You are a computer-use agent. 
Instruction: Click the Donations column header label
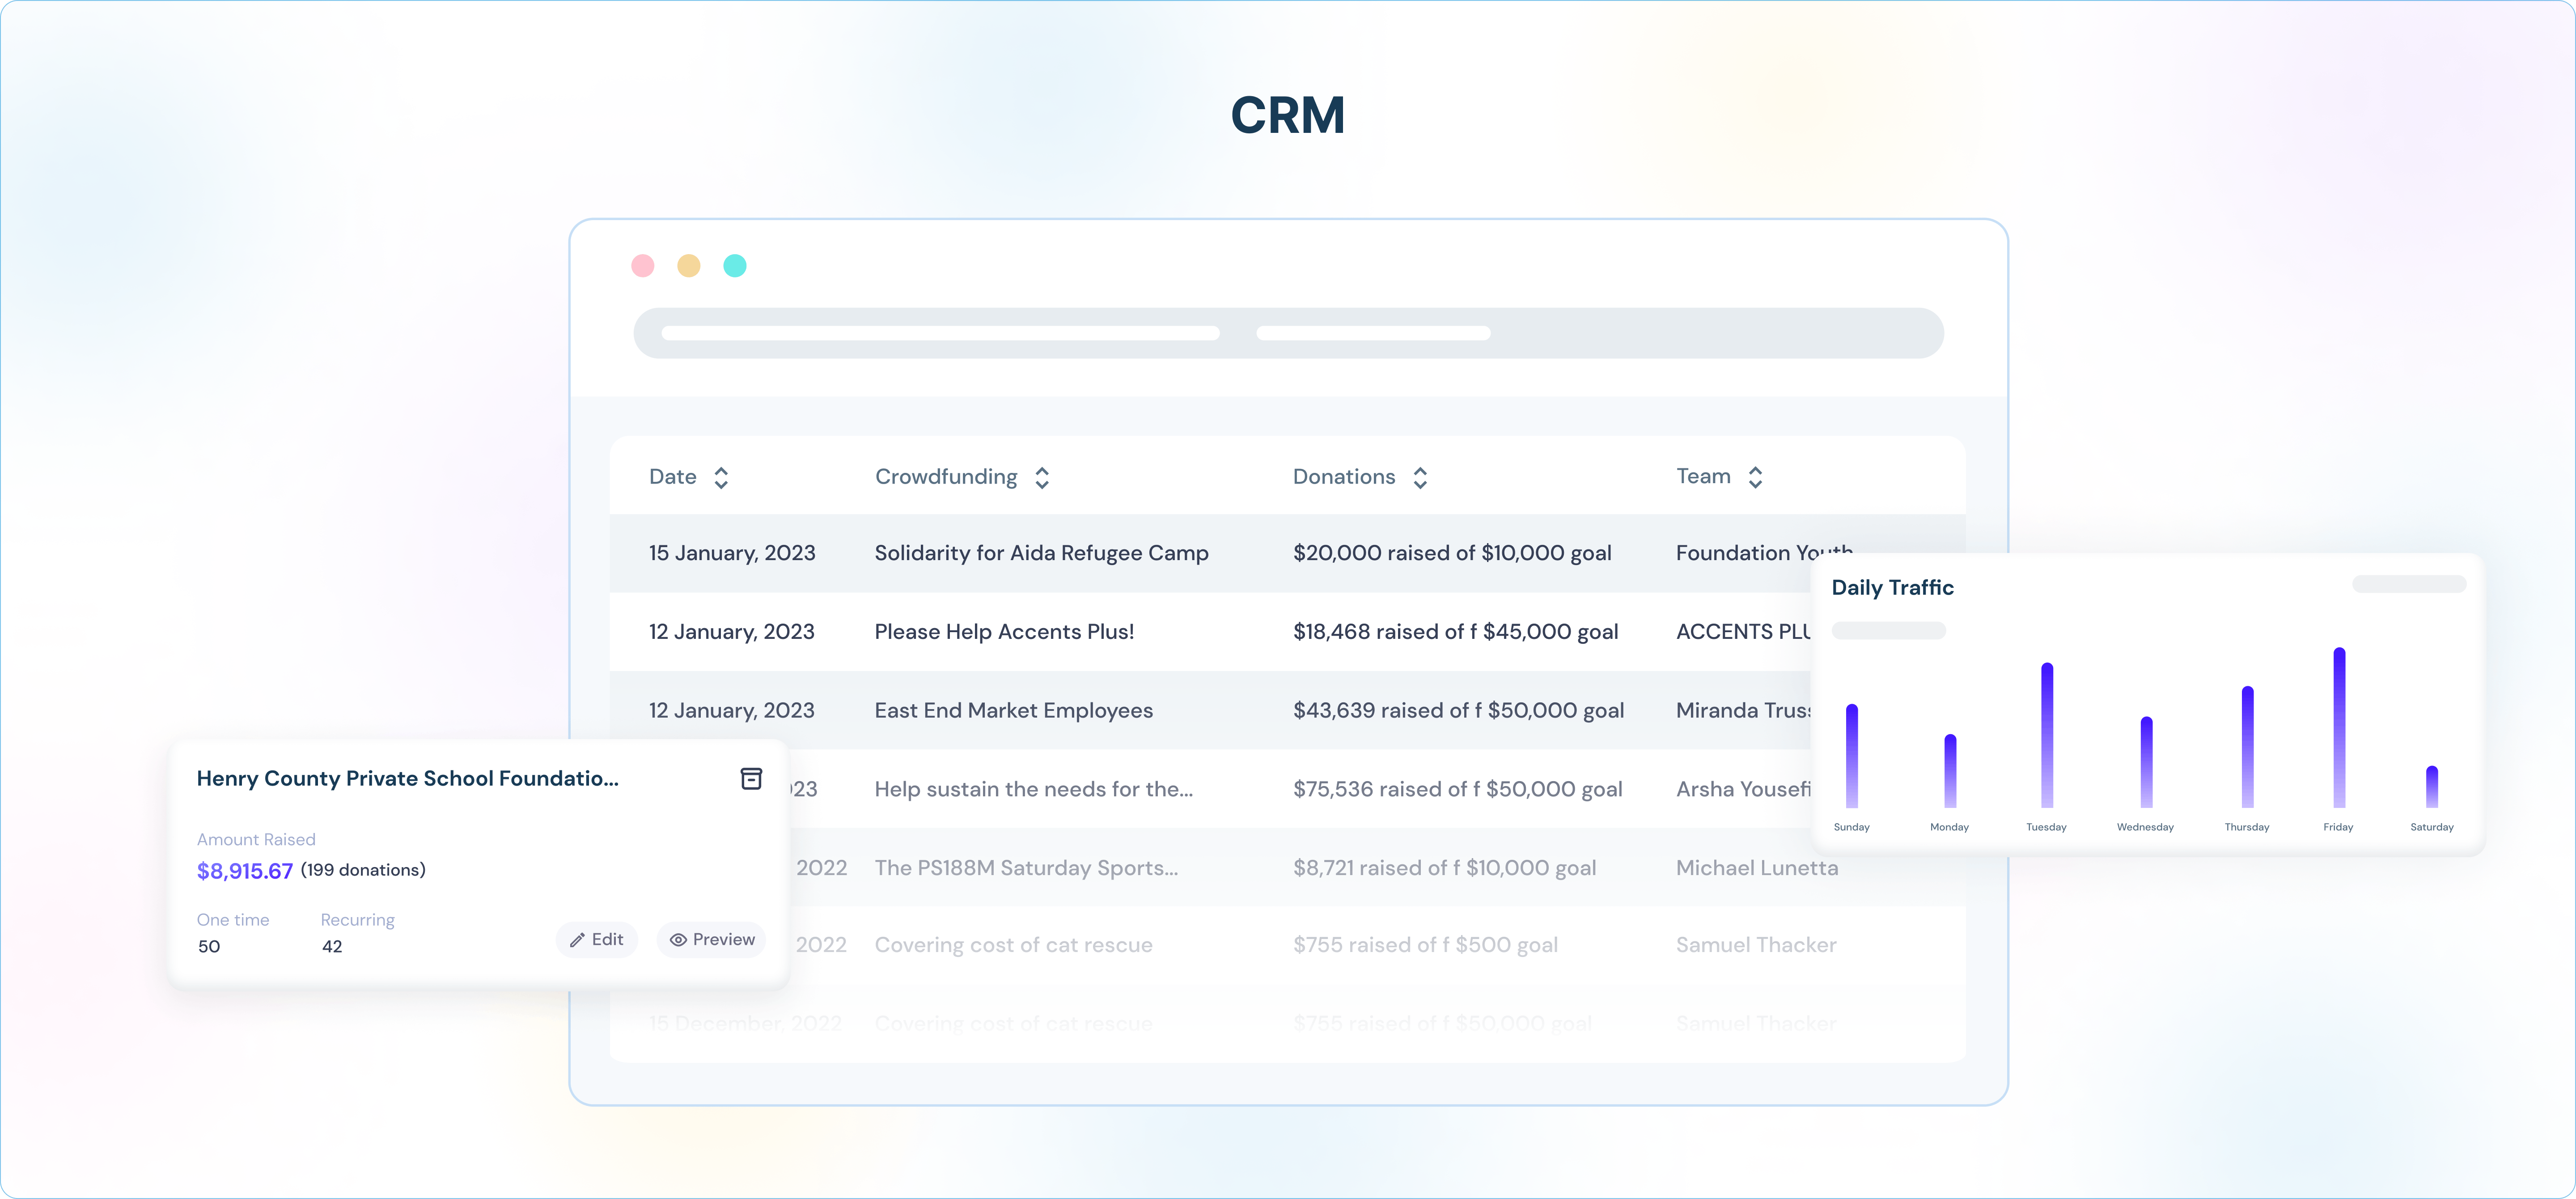coord(1344,477)
